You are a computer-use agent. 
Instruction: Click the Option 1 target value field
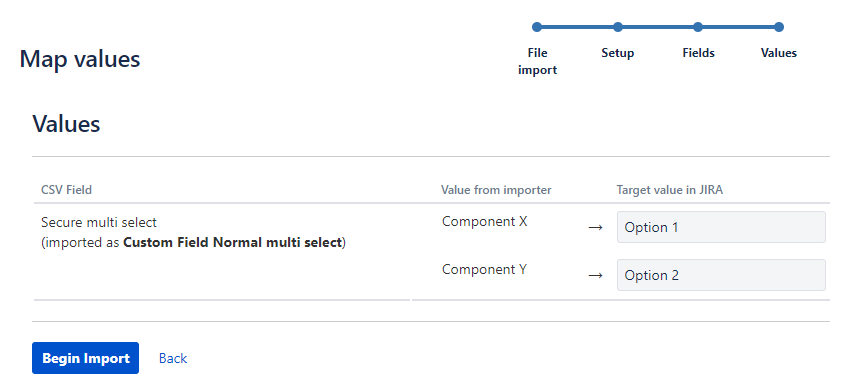pos(721,227)
